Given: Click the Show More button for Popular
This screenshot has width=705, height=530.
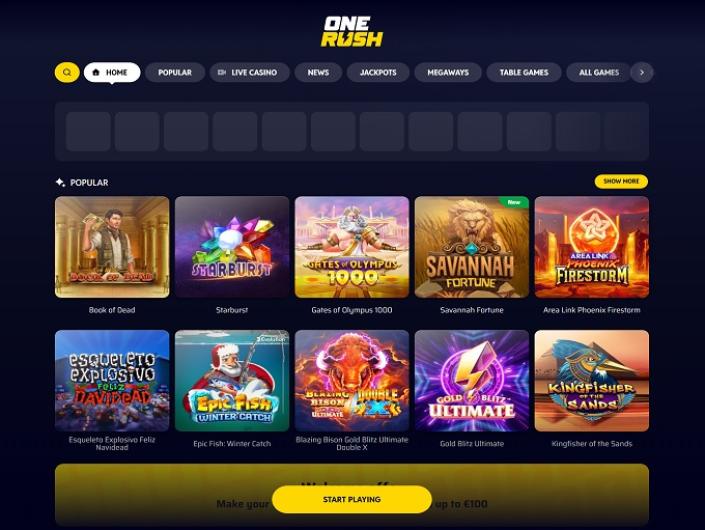Looking at the screenshot, I should pyautogui.click(x=621, y=181).
